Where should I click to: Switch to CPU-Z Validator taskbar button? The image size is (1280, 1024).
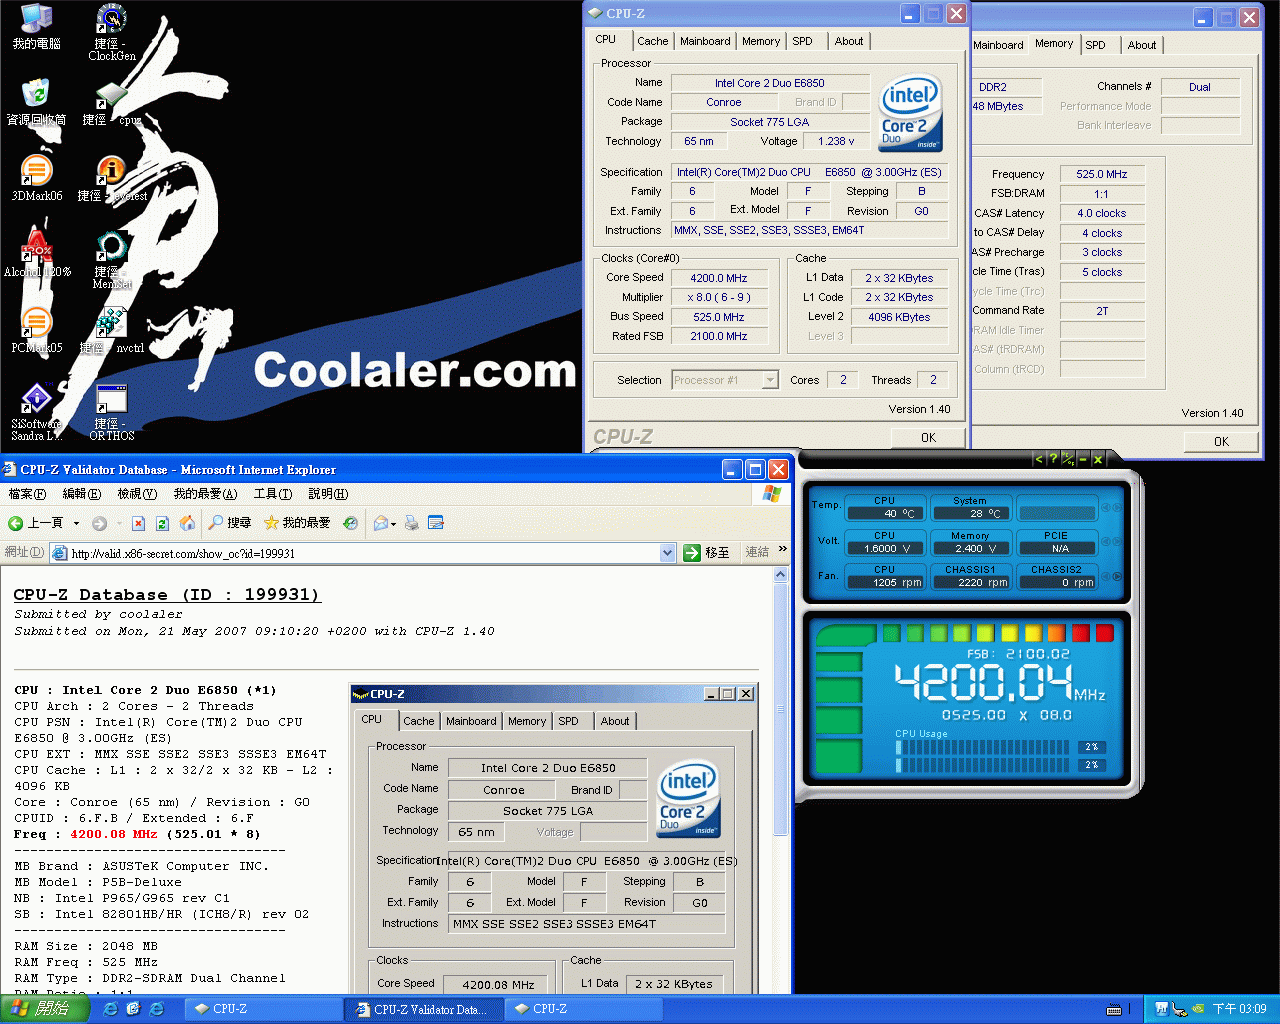pos(423,1010)
